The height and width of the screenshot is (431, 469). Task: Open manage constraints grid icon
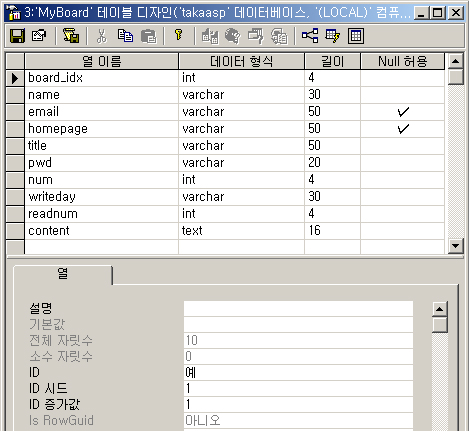coord(356,36)
